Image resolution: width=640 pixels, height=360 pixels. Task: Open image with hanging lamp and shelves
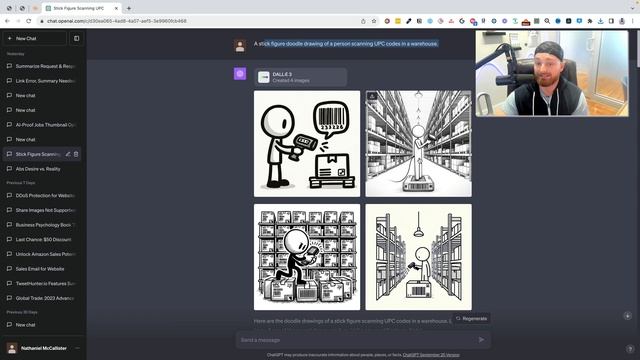click(x=418, y=257)
